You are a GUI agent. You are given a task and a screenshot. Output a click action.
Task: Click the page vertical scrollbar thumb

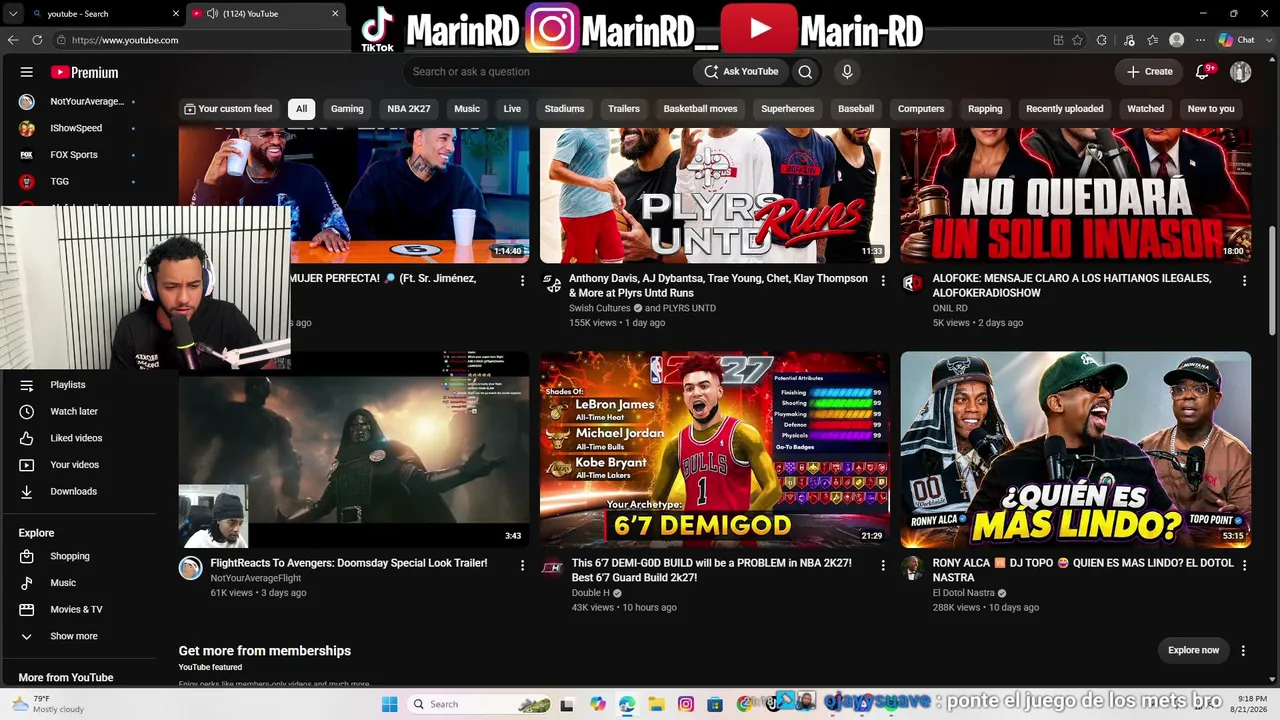click(x=1272, y=281)
